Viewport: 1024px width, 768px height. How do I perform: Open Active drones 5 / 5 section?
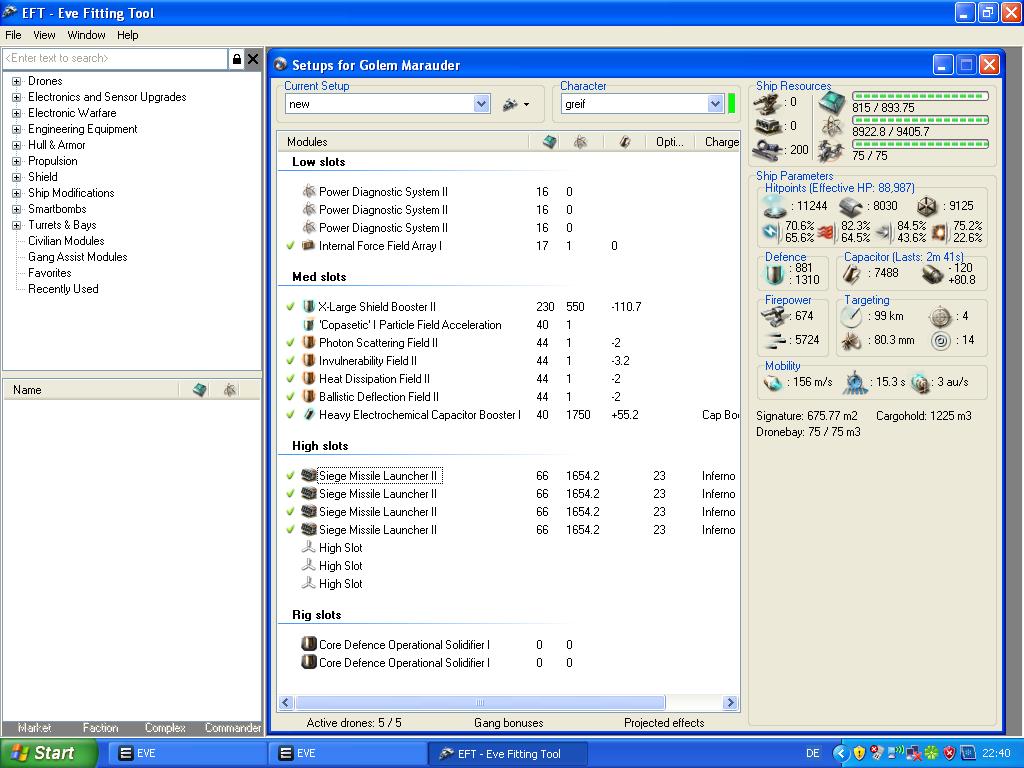coord(354,723)
